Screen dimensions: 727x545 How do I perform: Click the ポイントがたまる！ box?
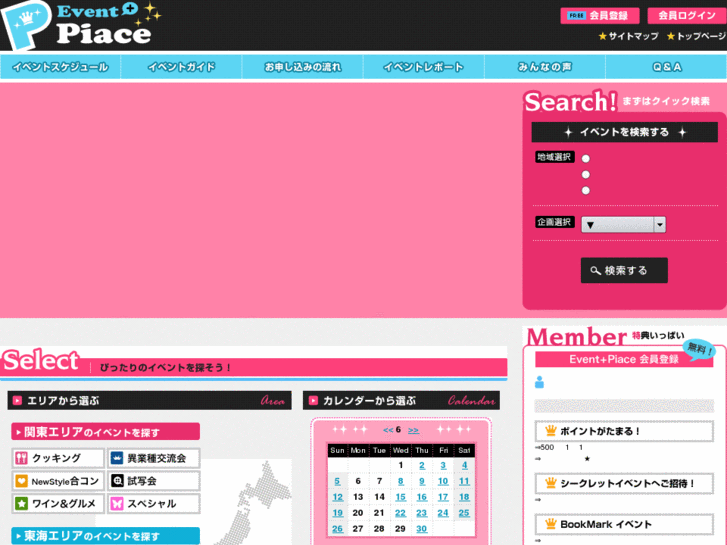click(624, 431)
